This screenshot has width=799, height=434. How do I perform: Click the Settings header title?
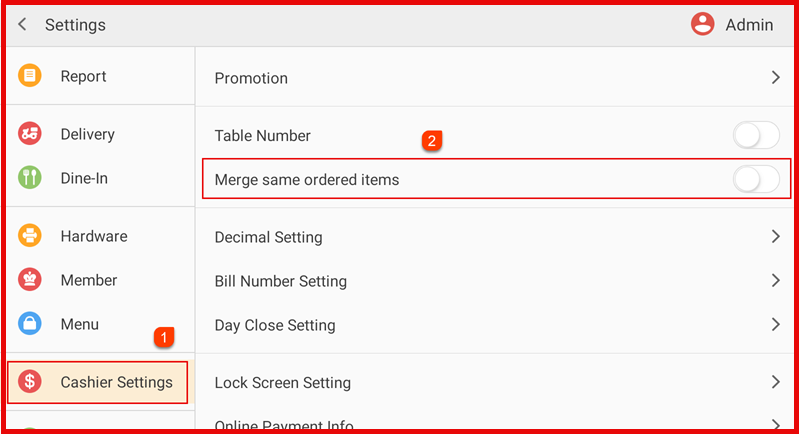75,25
